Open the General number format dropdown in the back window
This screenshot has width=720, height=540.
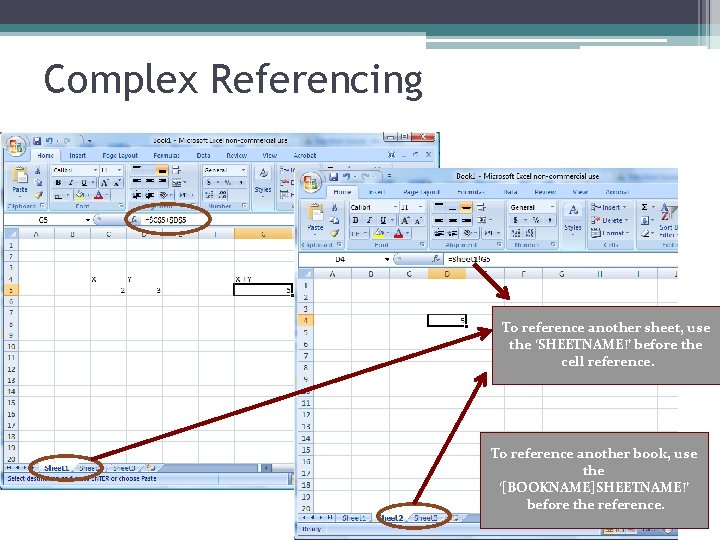tap(243, 170)
